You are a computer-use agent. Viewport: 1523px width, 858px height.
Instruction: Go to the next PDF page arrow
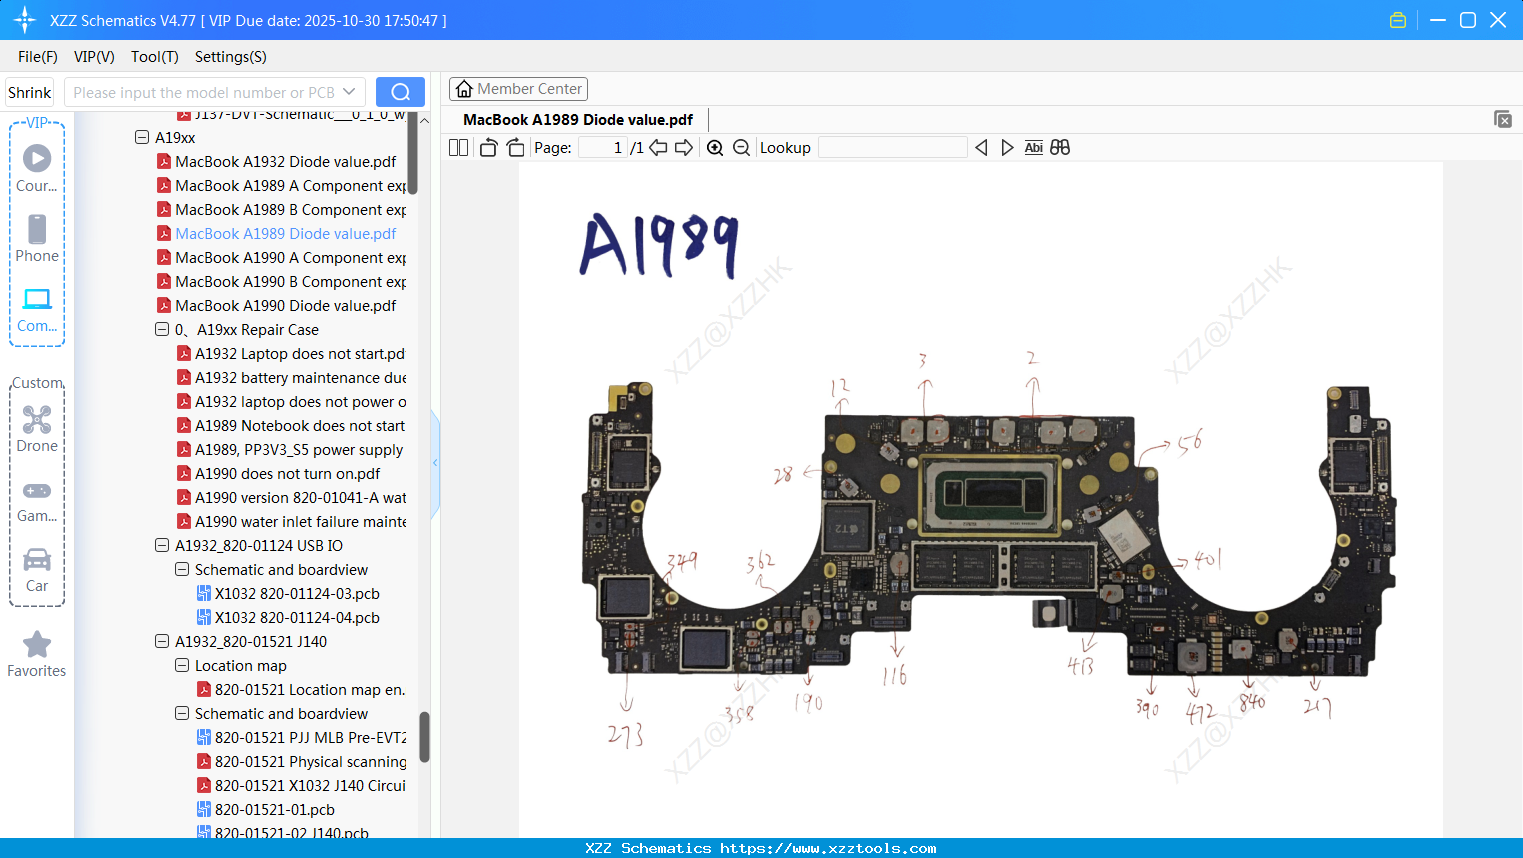click(x=684, y=148)
